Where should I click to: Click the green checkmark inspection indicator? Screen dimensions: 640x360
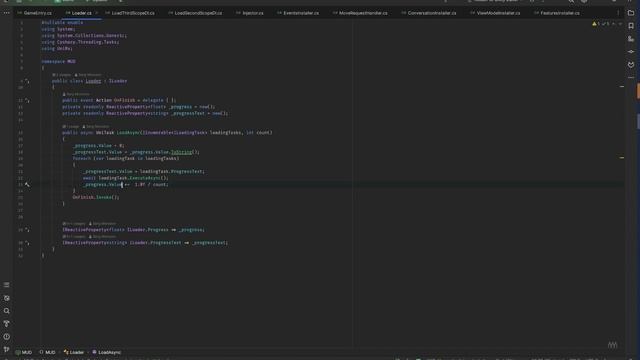click(x=605, y=24)
